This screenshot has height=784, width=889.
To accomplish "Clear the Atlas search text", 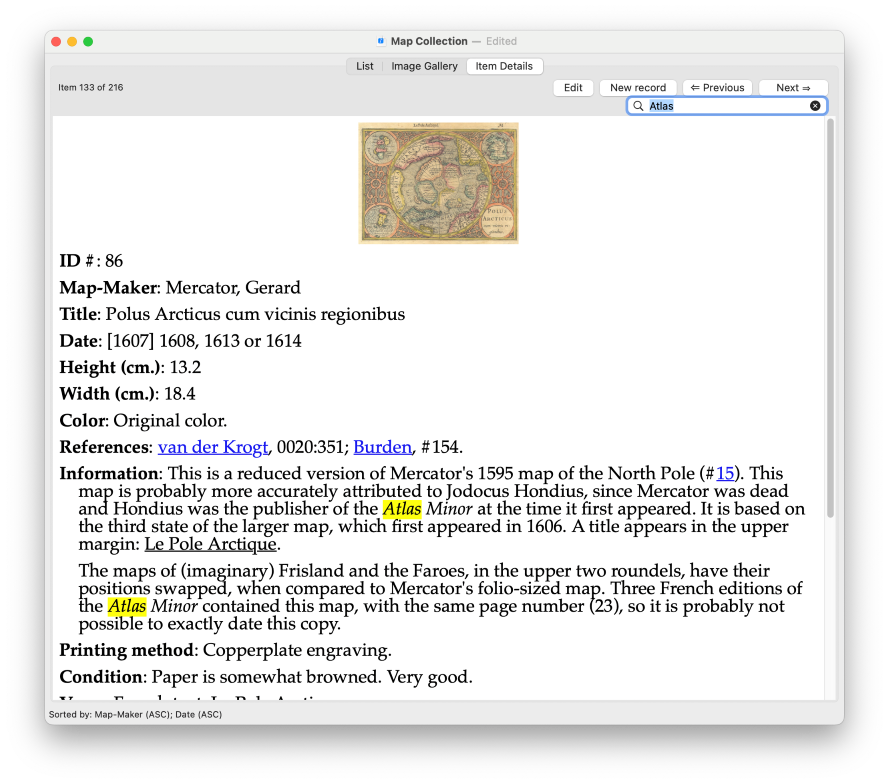I will tap(815, 106).
